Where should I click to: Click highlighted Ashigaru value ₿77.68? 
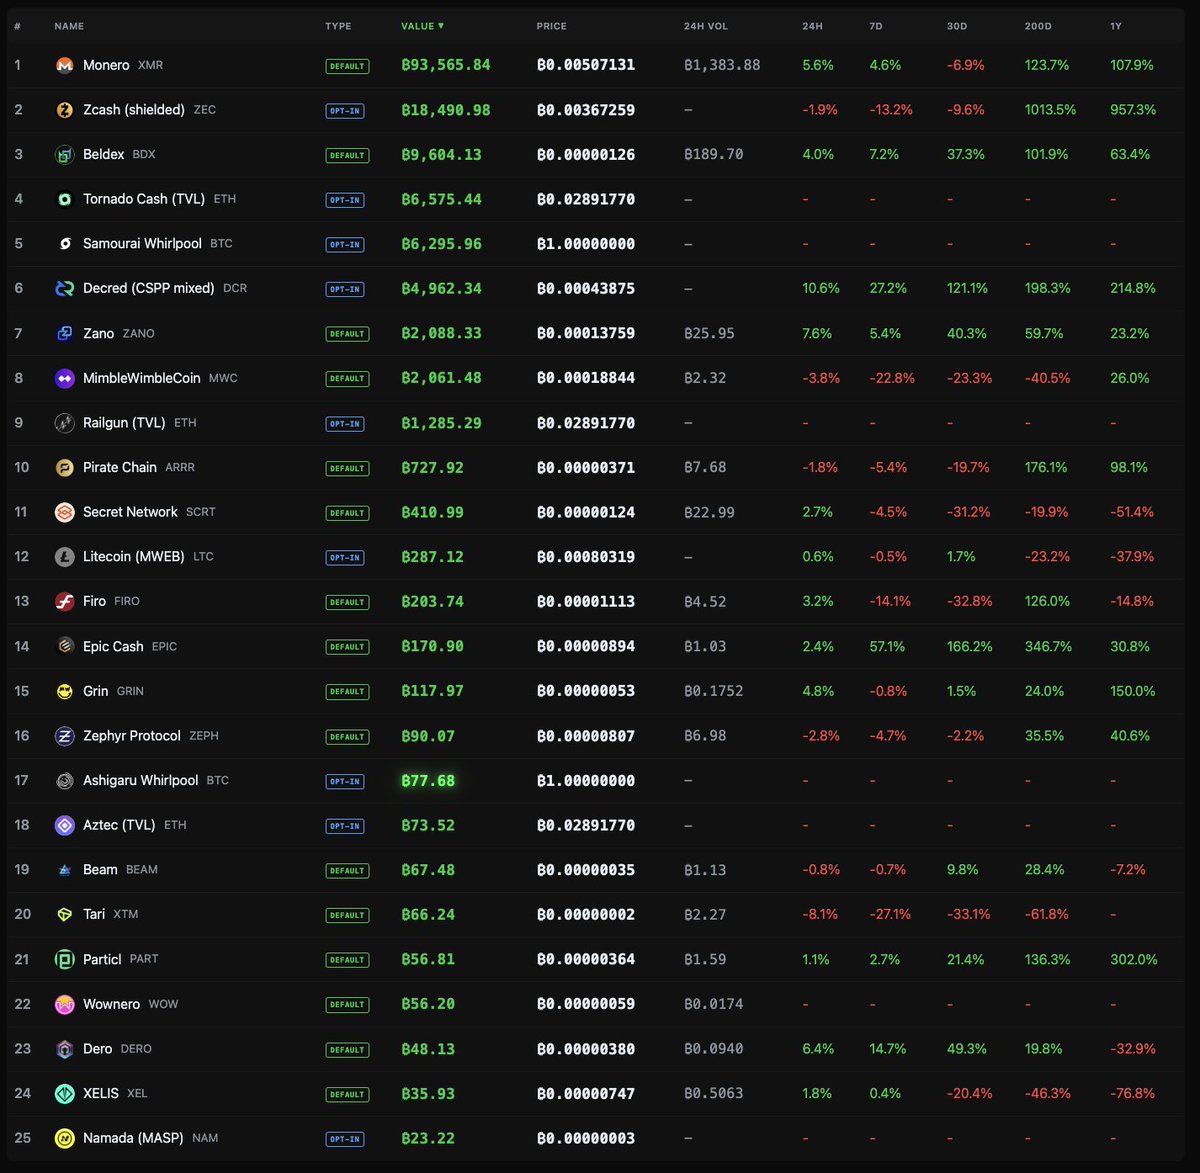(x=428, y=780)
